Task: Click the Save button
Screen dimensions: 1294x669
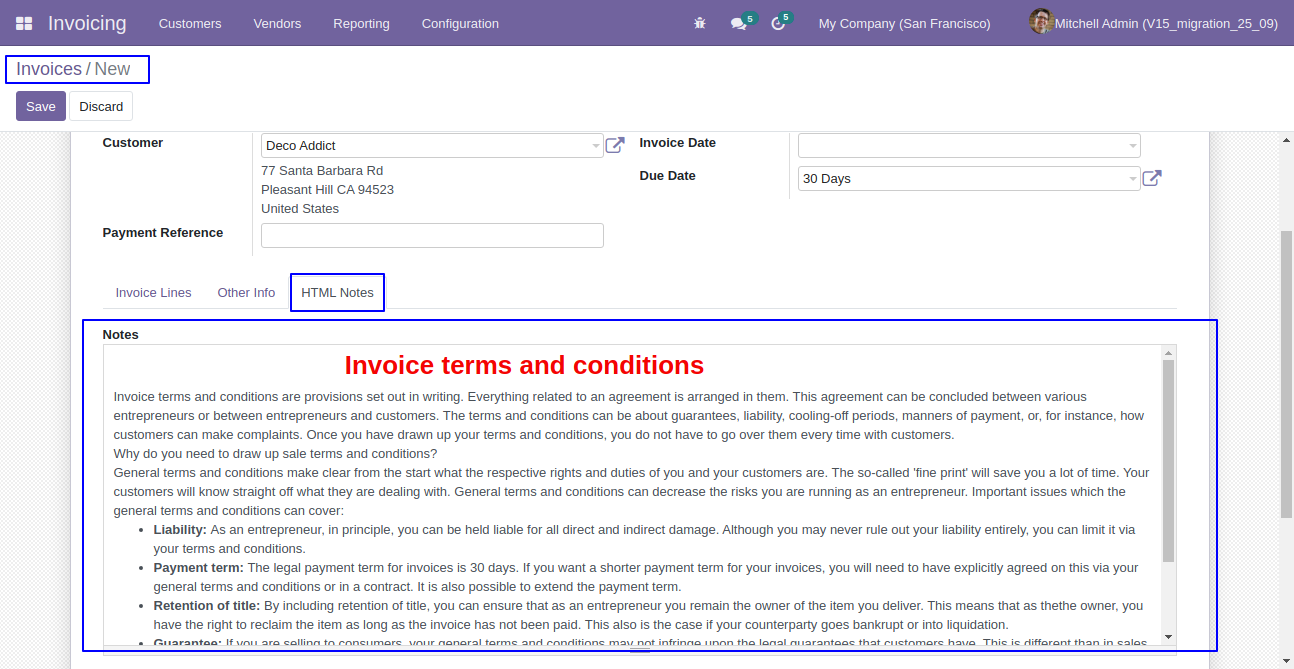Action: [41, 106]
